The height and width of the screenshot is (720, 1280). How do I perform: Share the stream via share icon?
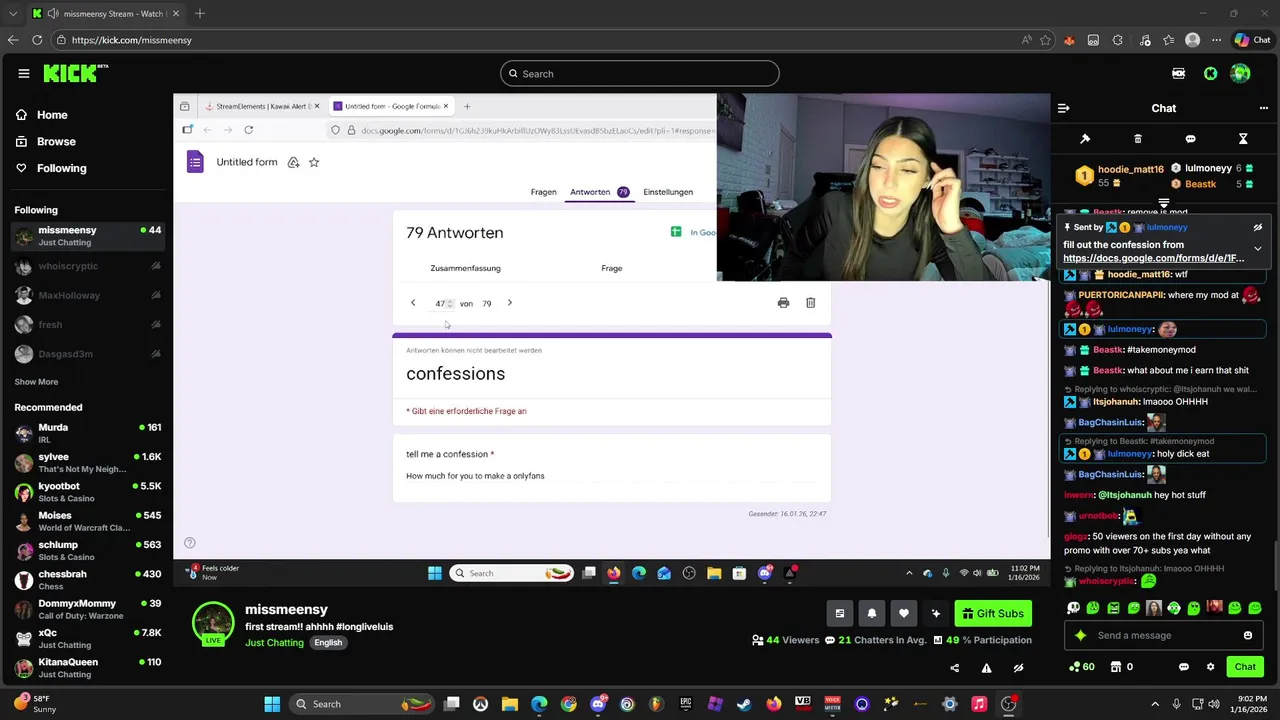[x=954, y=668]
